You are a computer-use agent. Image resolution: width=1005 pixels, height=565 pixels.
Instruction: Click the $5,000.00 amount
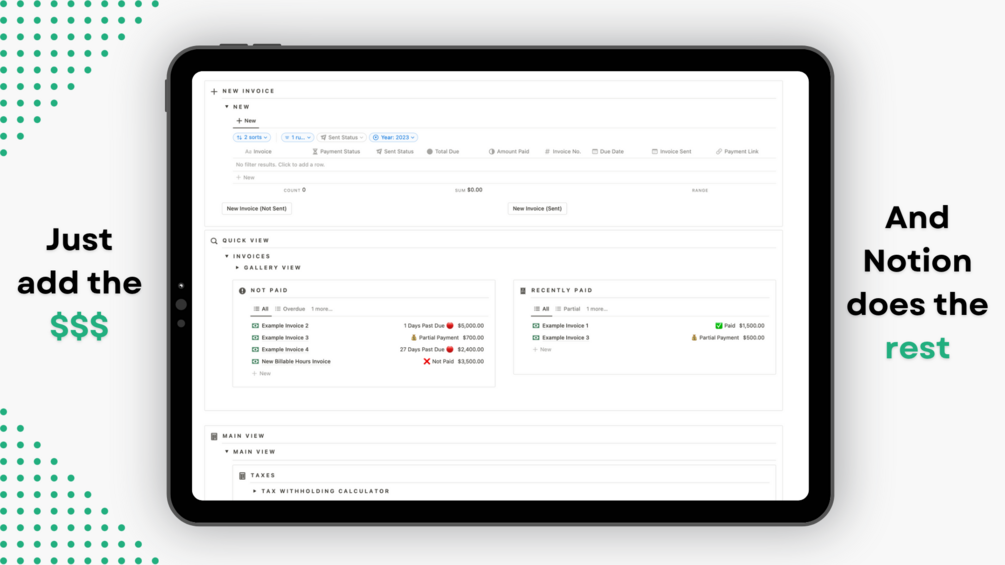tap(470, 326)
